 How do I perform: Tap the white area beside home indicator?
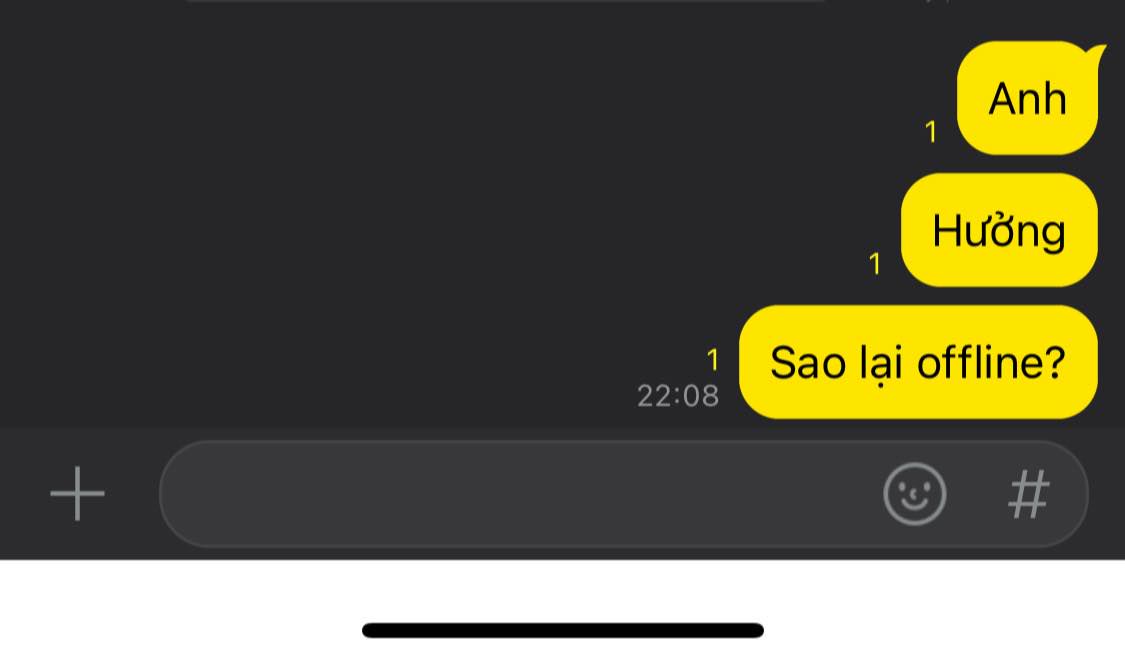click(x=179, y=610)
